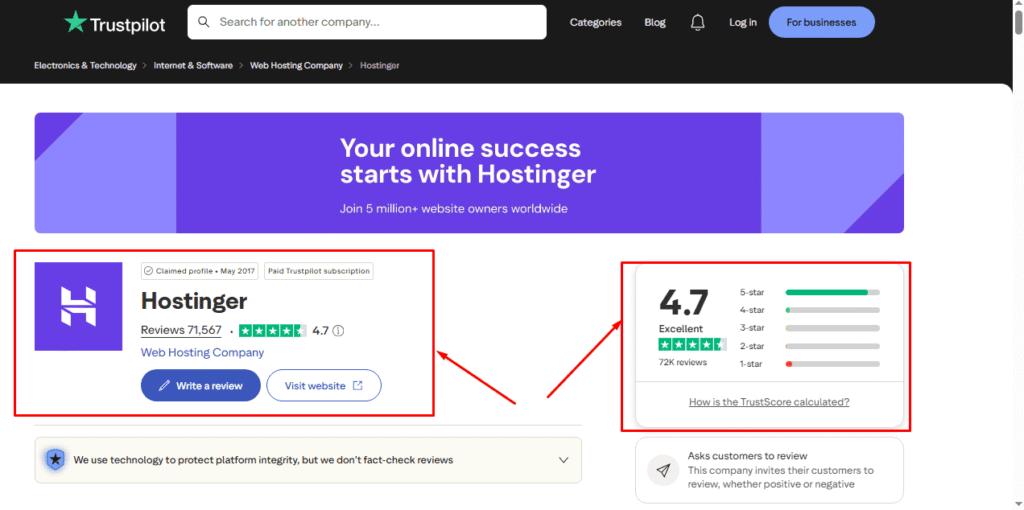
Task: Click the Web Hosting Company breadcrumb
Action: (x=296, y=65)
